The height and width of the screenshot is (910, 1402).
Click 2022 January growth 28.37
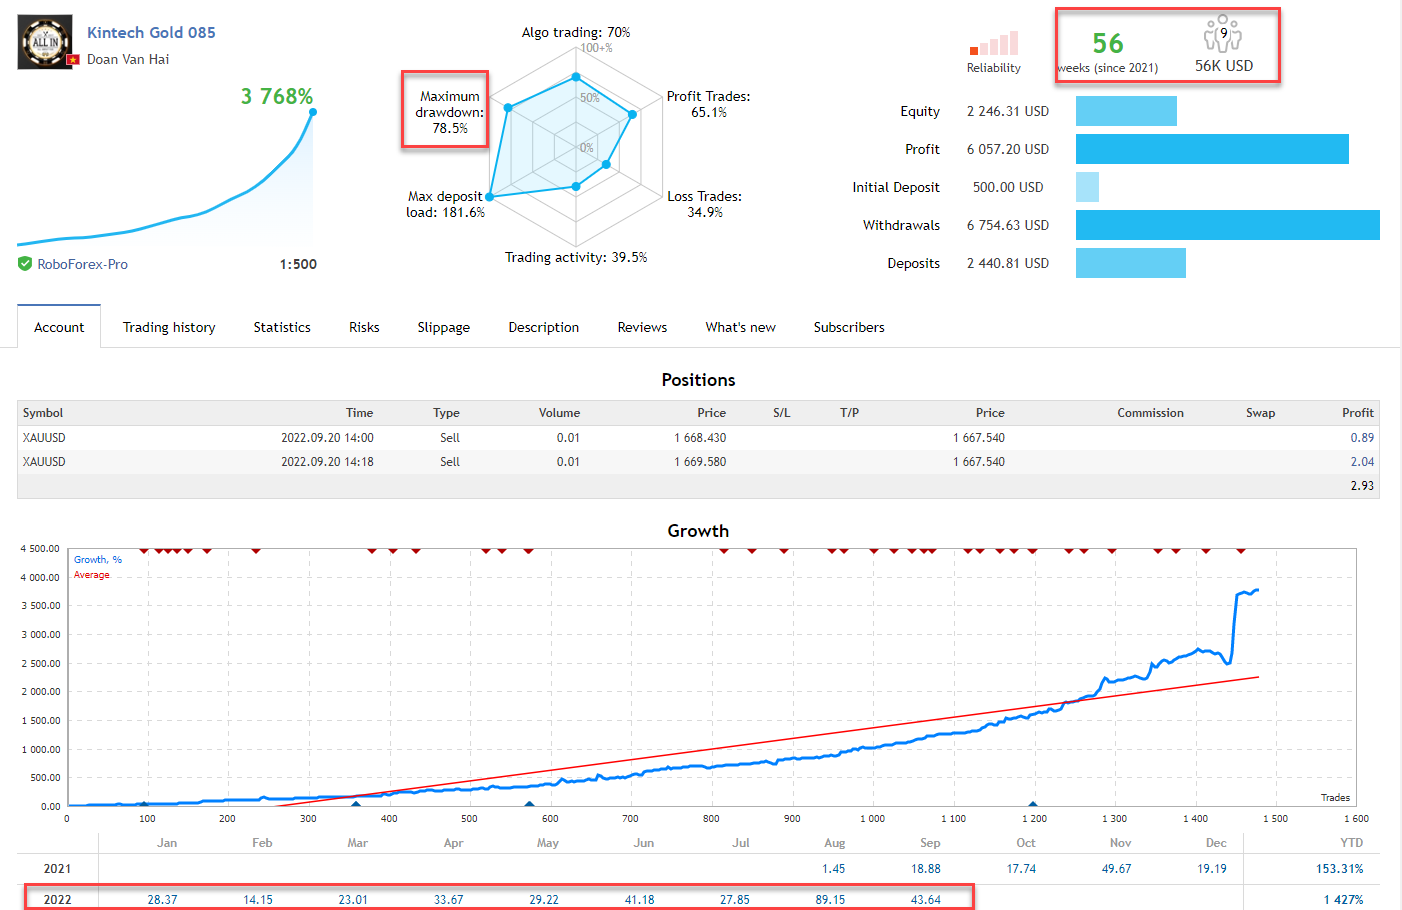click(162, 900)
